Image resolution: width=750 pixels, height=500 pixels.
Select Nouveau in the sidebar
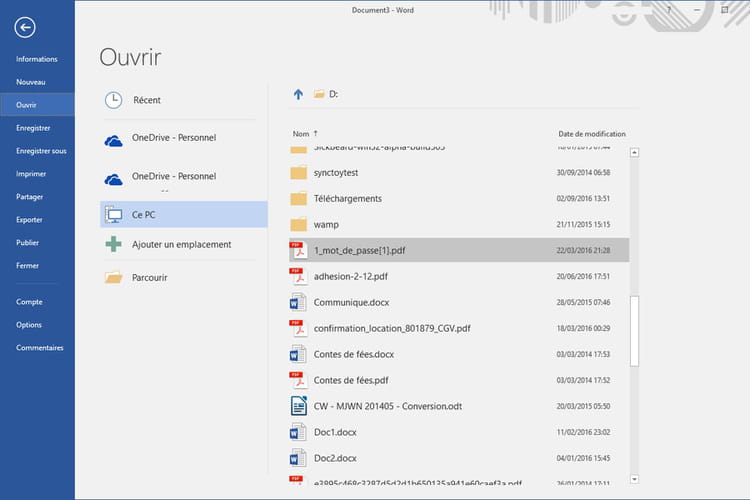(x=31, y=82)
